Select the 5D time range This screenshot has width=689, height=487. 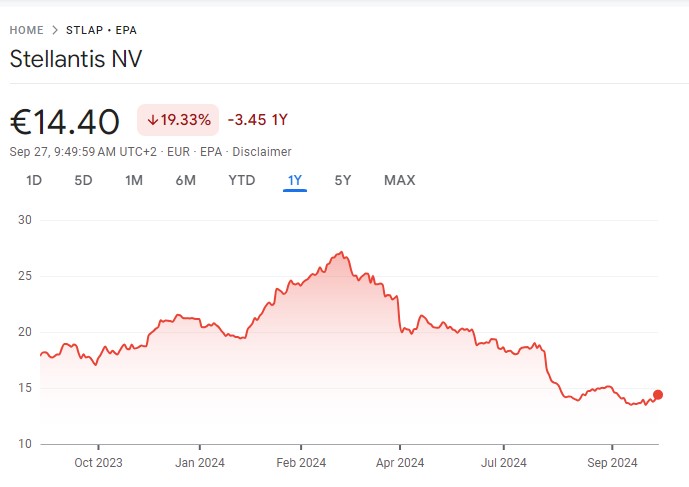tap(83, 181)
